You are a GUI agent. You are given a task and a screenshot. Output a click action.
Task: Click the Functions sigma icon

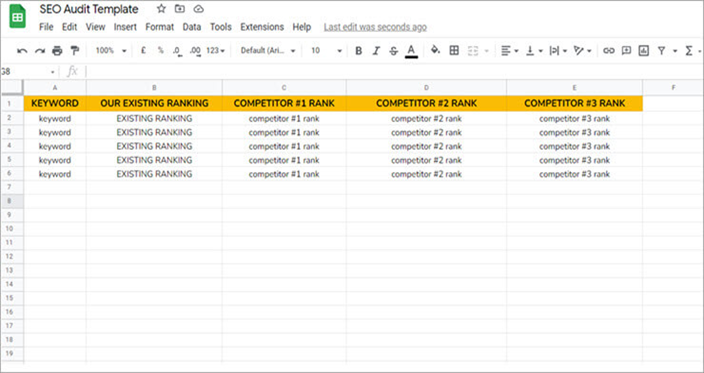[689, 51]
